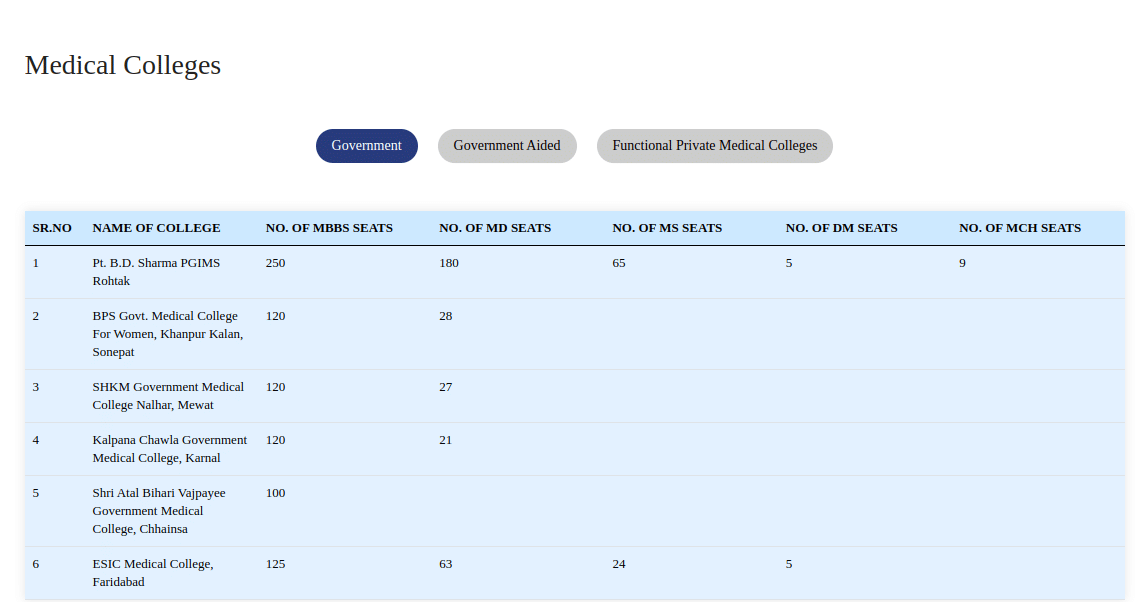Switch to the Government tab
Screen dimensions: 1145x602
[x=366, y=146]
